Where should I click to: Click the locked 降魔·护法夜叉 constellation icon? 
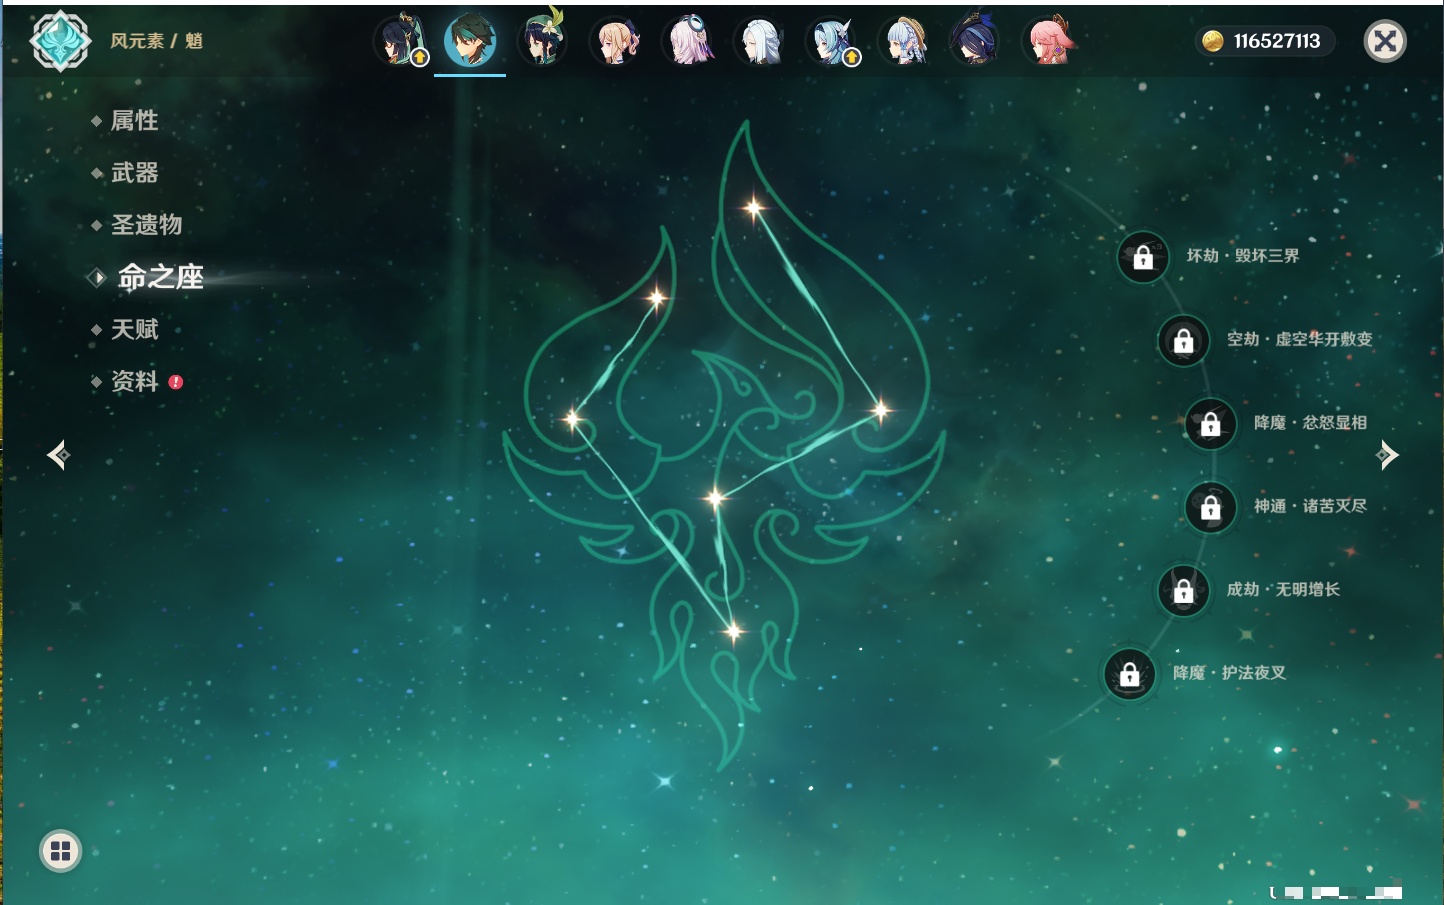pos(1130,674)
